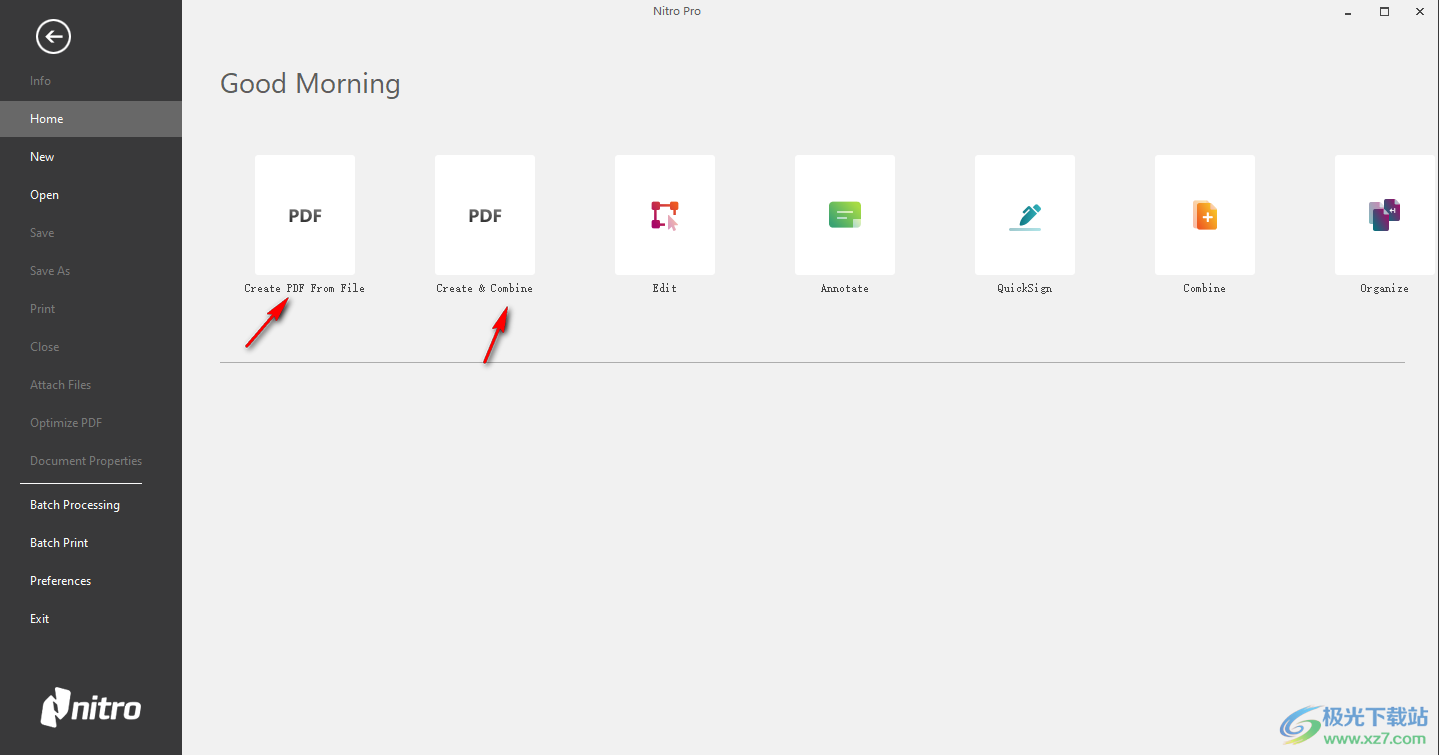This screenshot has width=1439, height=755.
Task: Click the Organize label text
Action: coord(1385,288)
